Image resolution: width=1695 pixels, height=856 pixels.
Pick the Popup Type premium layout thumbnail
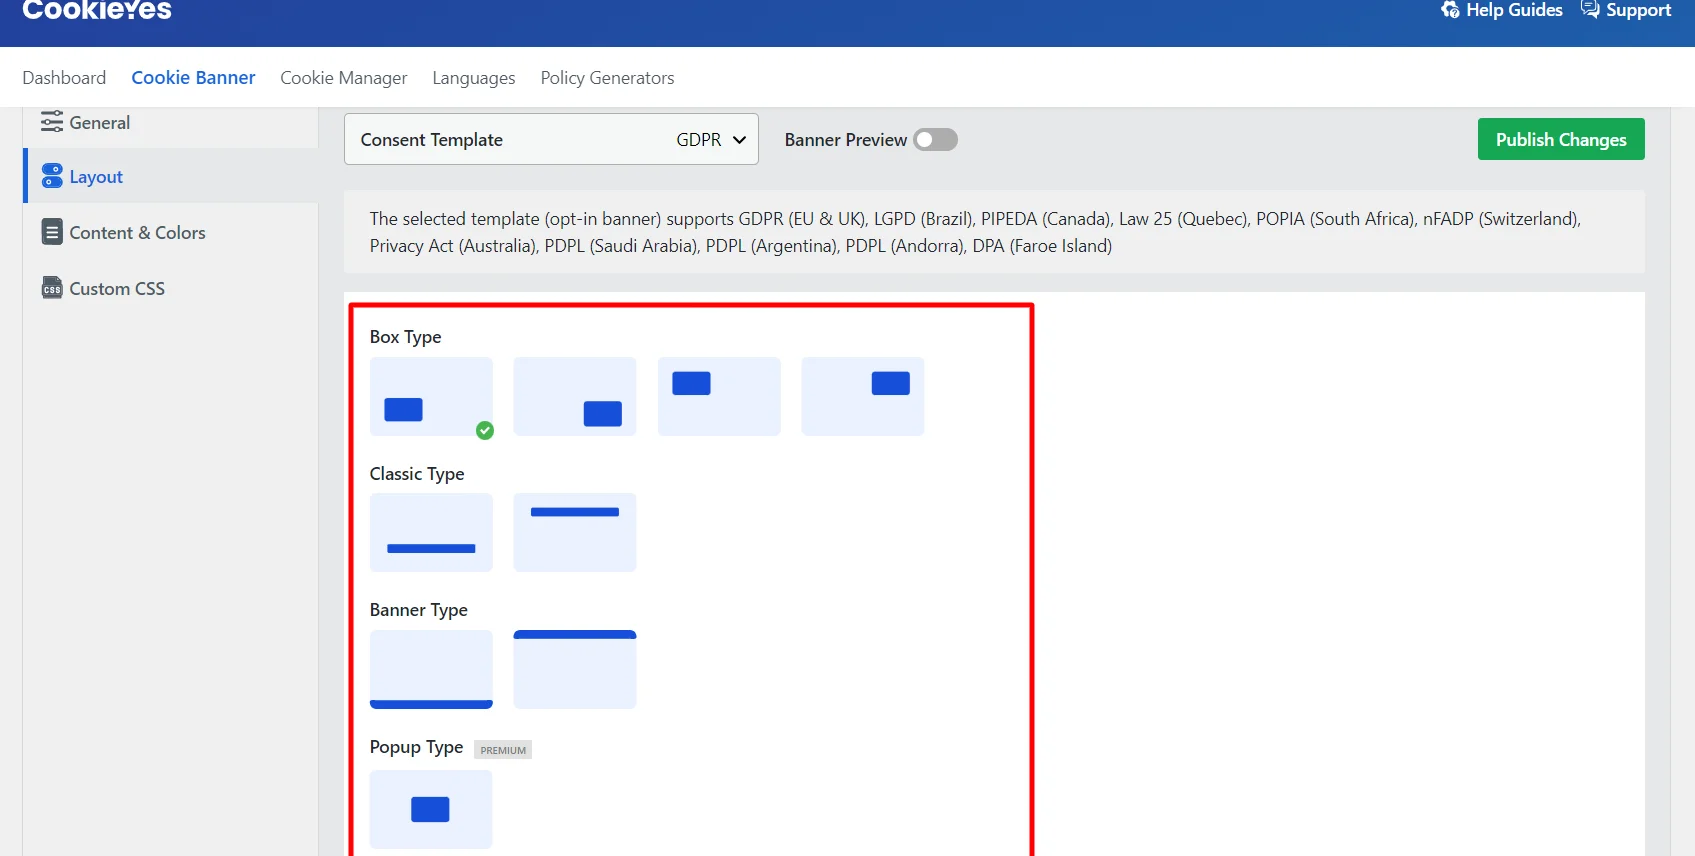click(x=431, y=809)
